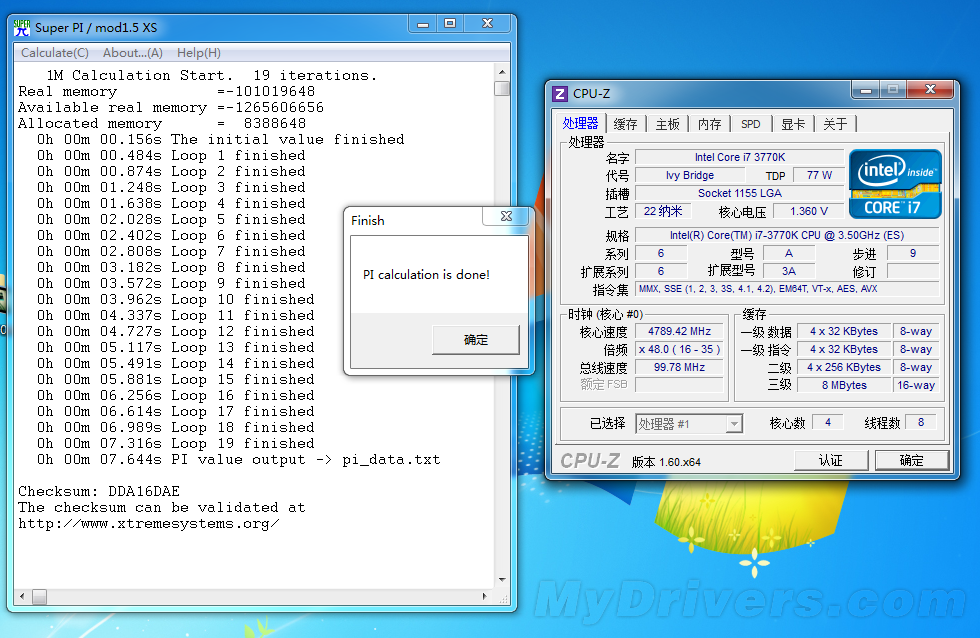Click the 认证 button in CPU-Z
980x638 pixels.
coord(830,461)
